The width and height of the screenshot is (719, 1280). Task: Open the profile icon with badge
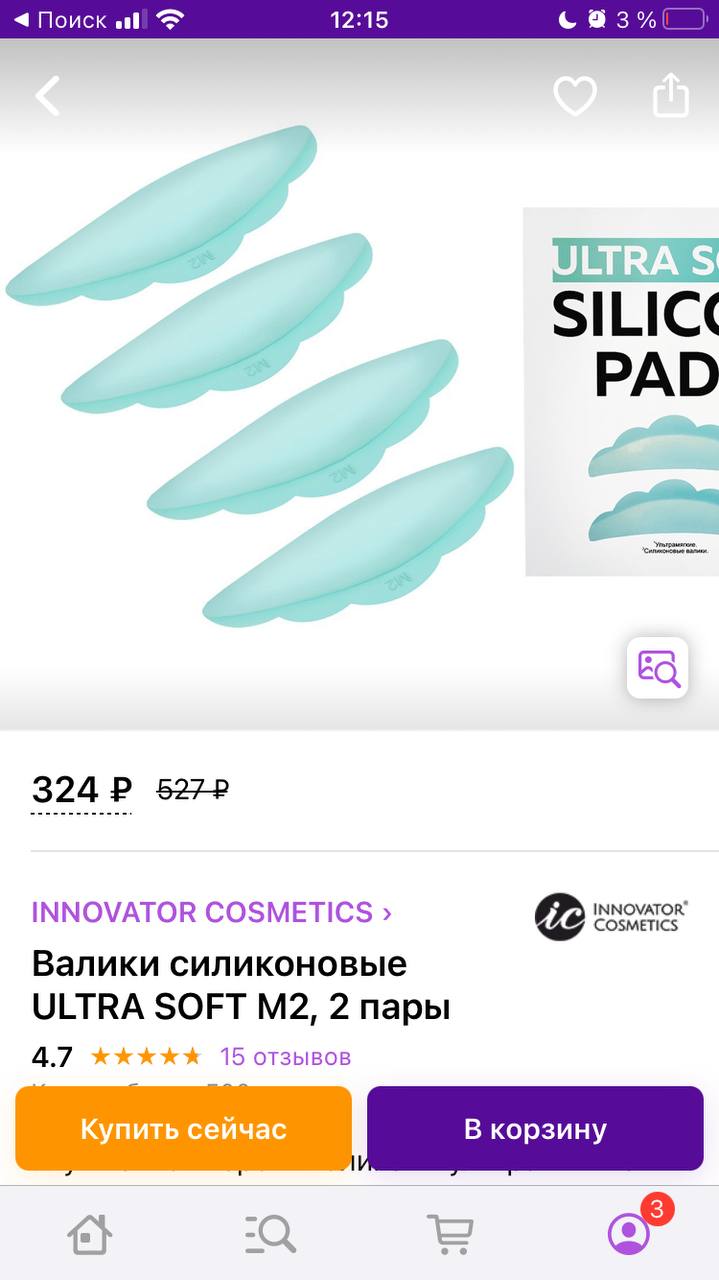coord(629,1234)
